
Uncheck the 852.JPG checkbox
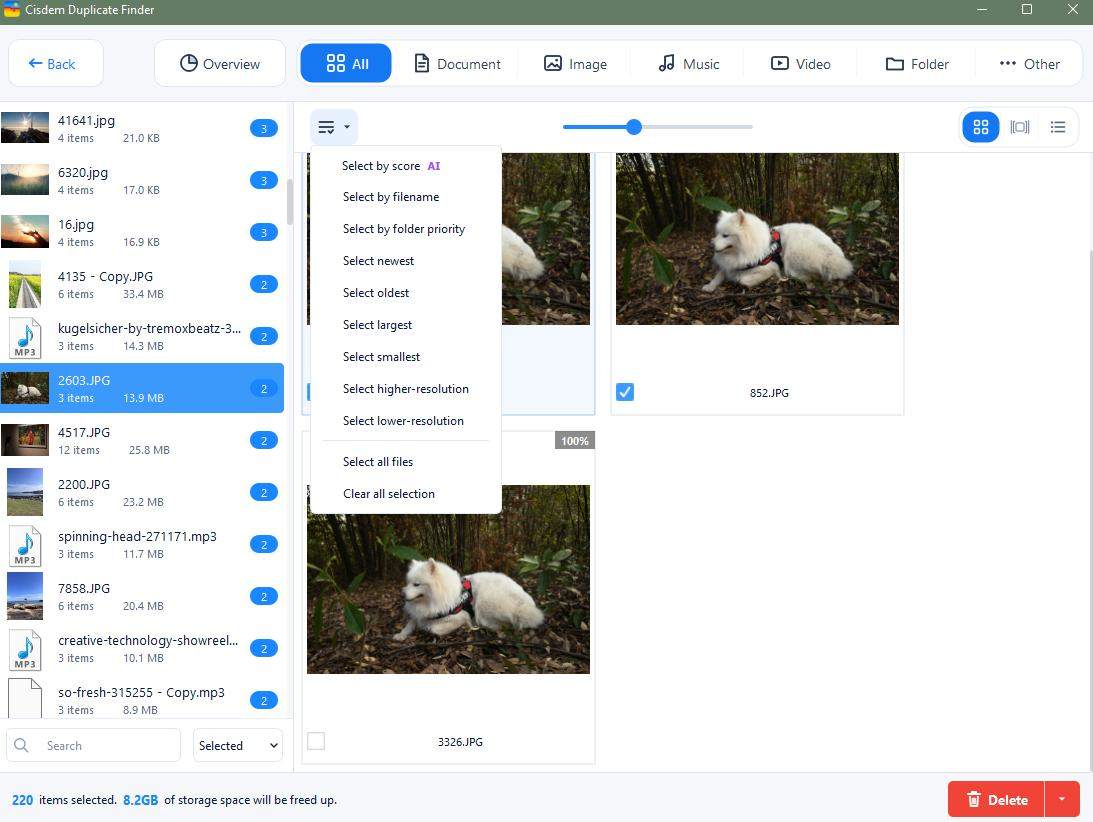(x=625, y=392)
